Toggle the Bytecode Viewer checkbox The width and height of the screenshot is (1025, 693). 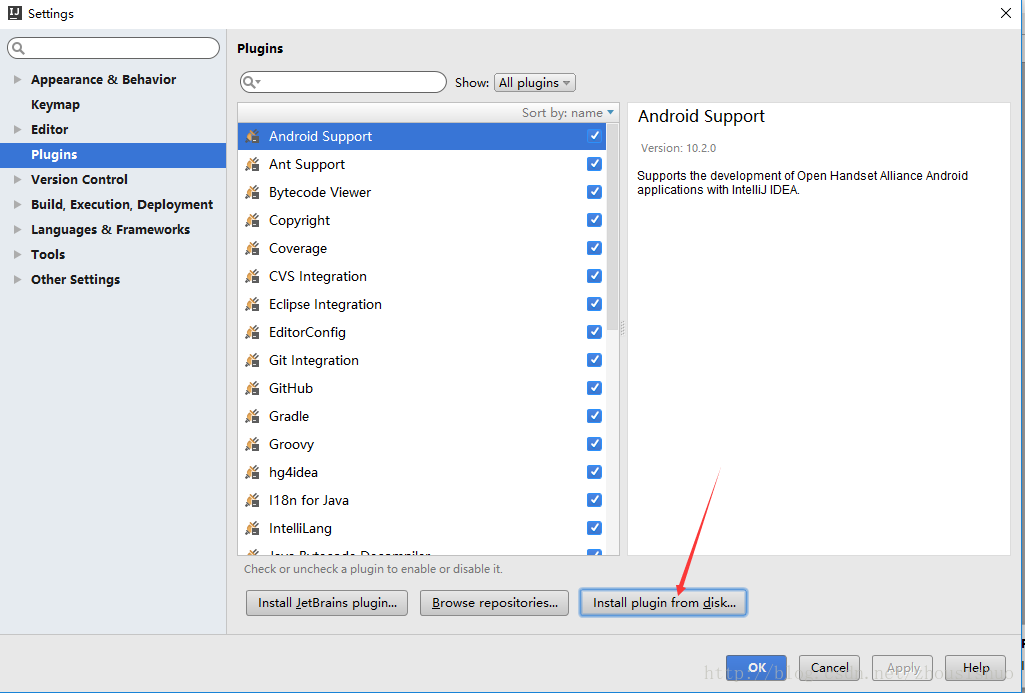[x=594, y=192]
